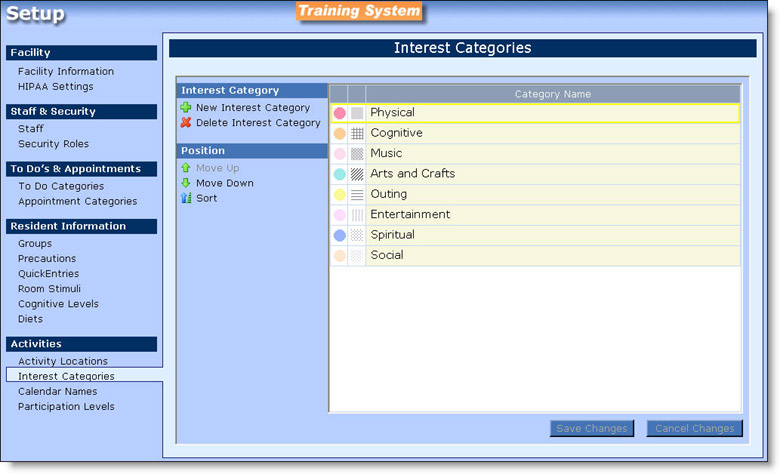Click the hatched pattern icon for Arts and Crafts
The image size is (780, 474).
(357, 174)
